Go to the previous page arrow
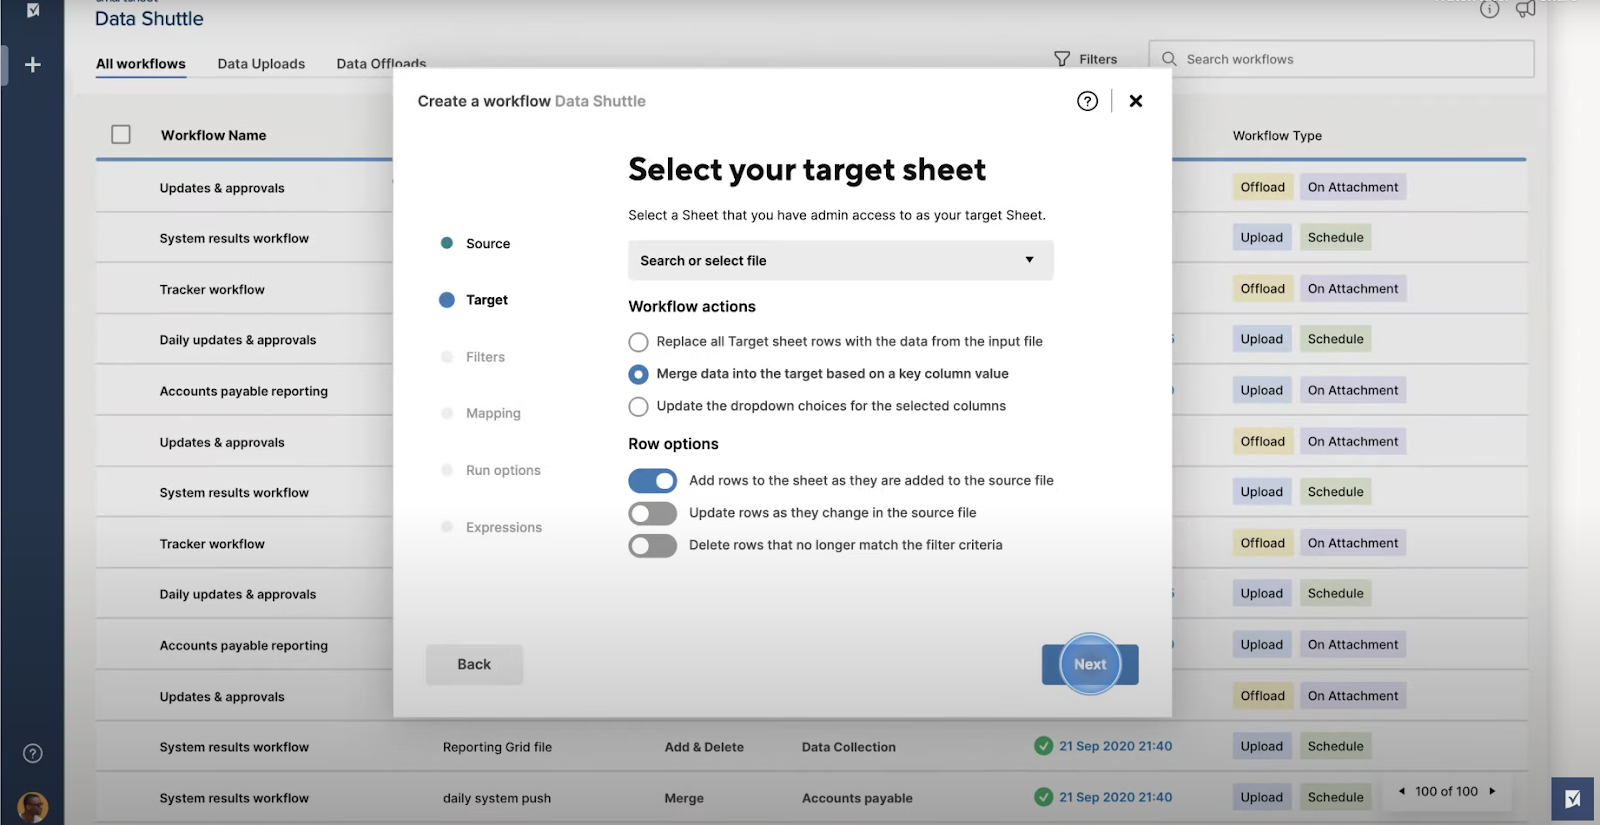1600x825 pixels. coord(1402,791)
